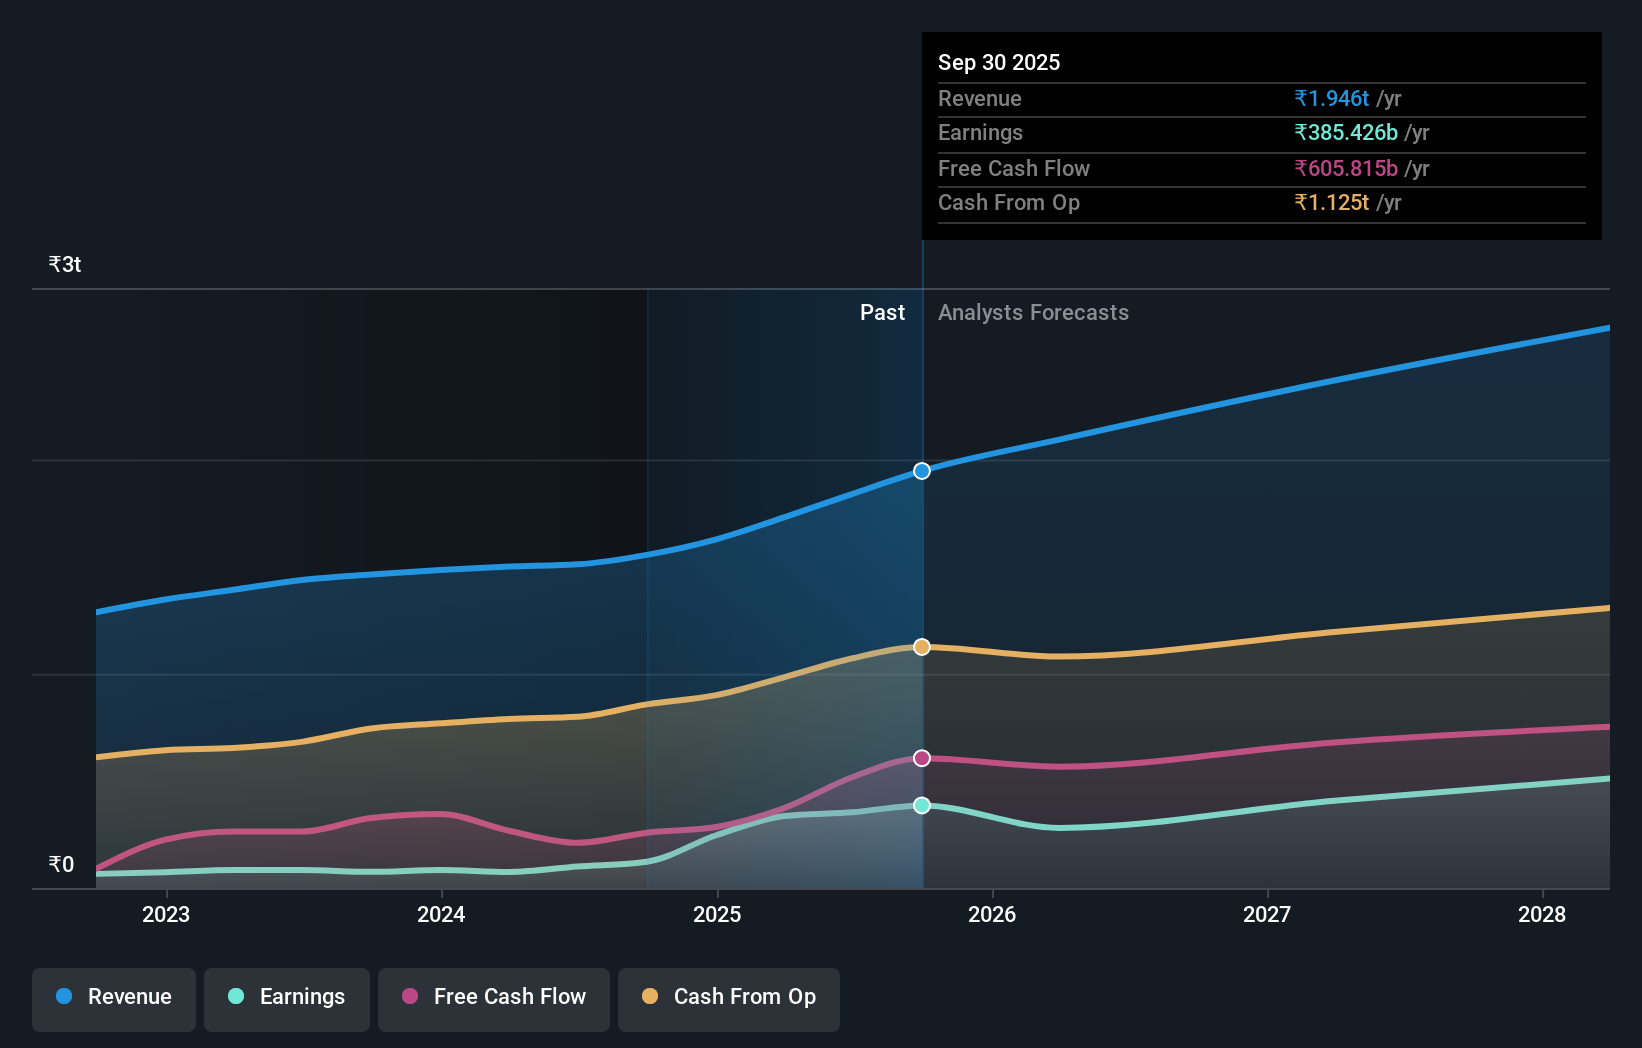
Task: Click the teal Earnings dot icon in legend
Action: (236, 997)
